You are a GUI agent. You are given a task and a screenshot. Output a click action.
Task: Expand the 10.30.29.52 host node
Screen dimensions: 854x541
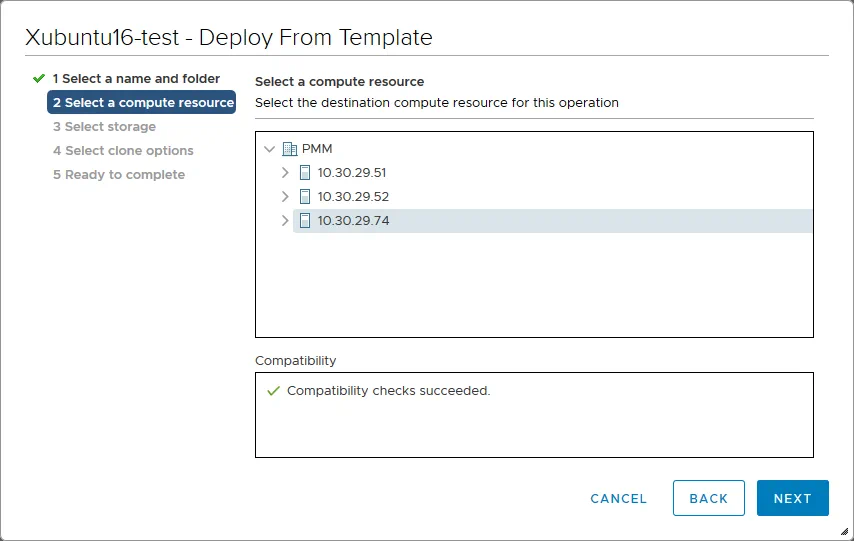[285, 197]
